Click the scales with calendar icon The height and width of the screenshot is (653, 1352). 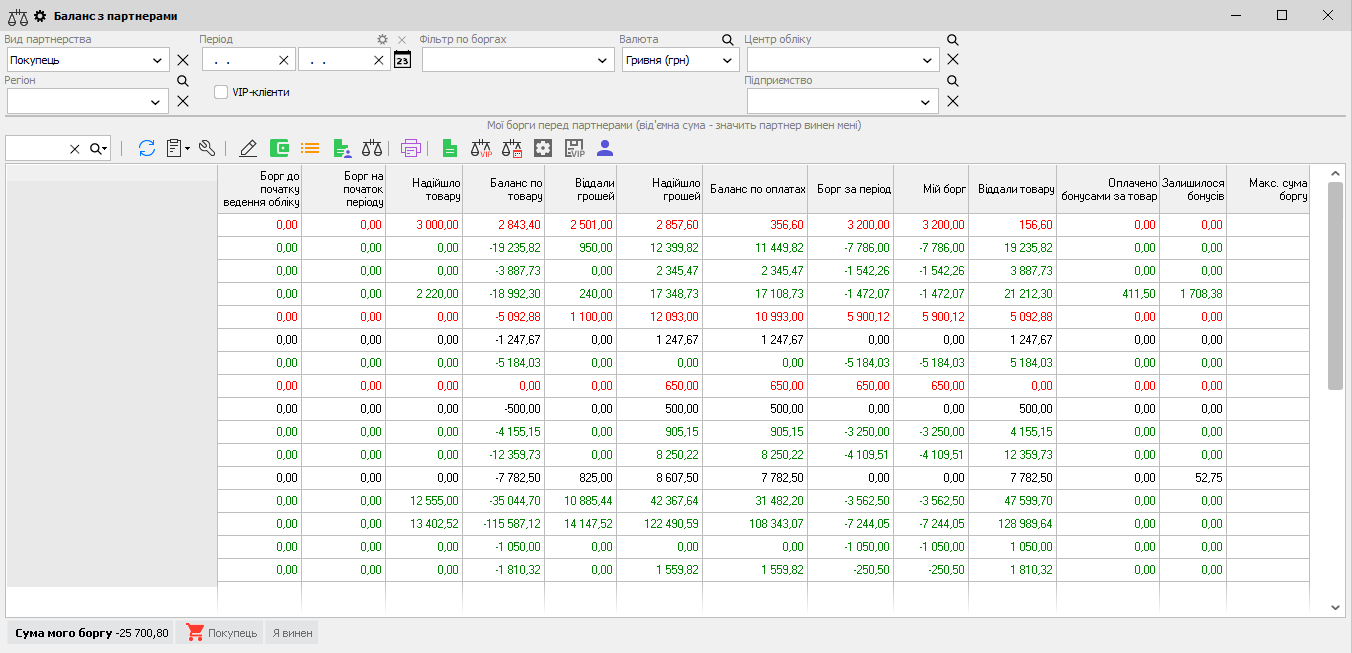512,148
